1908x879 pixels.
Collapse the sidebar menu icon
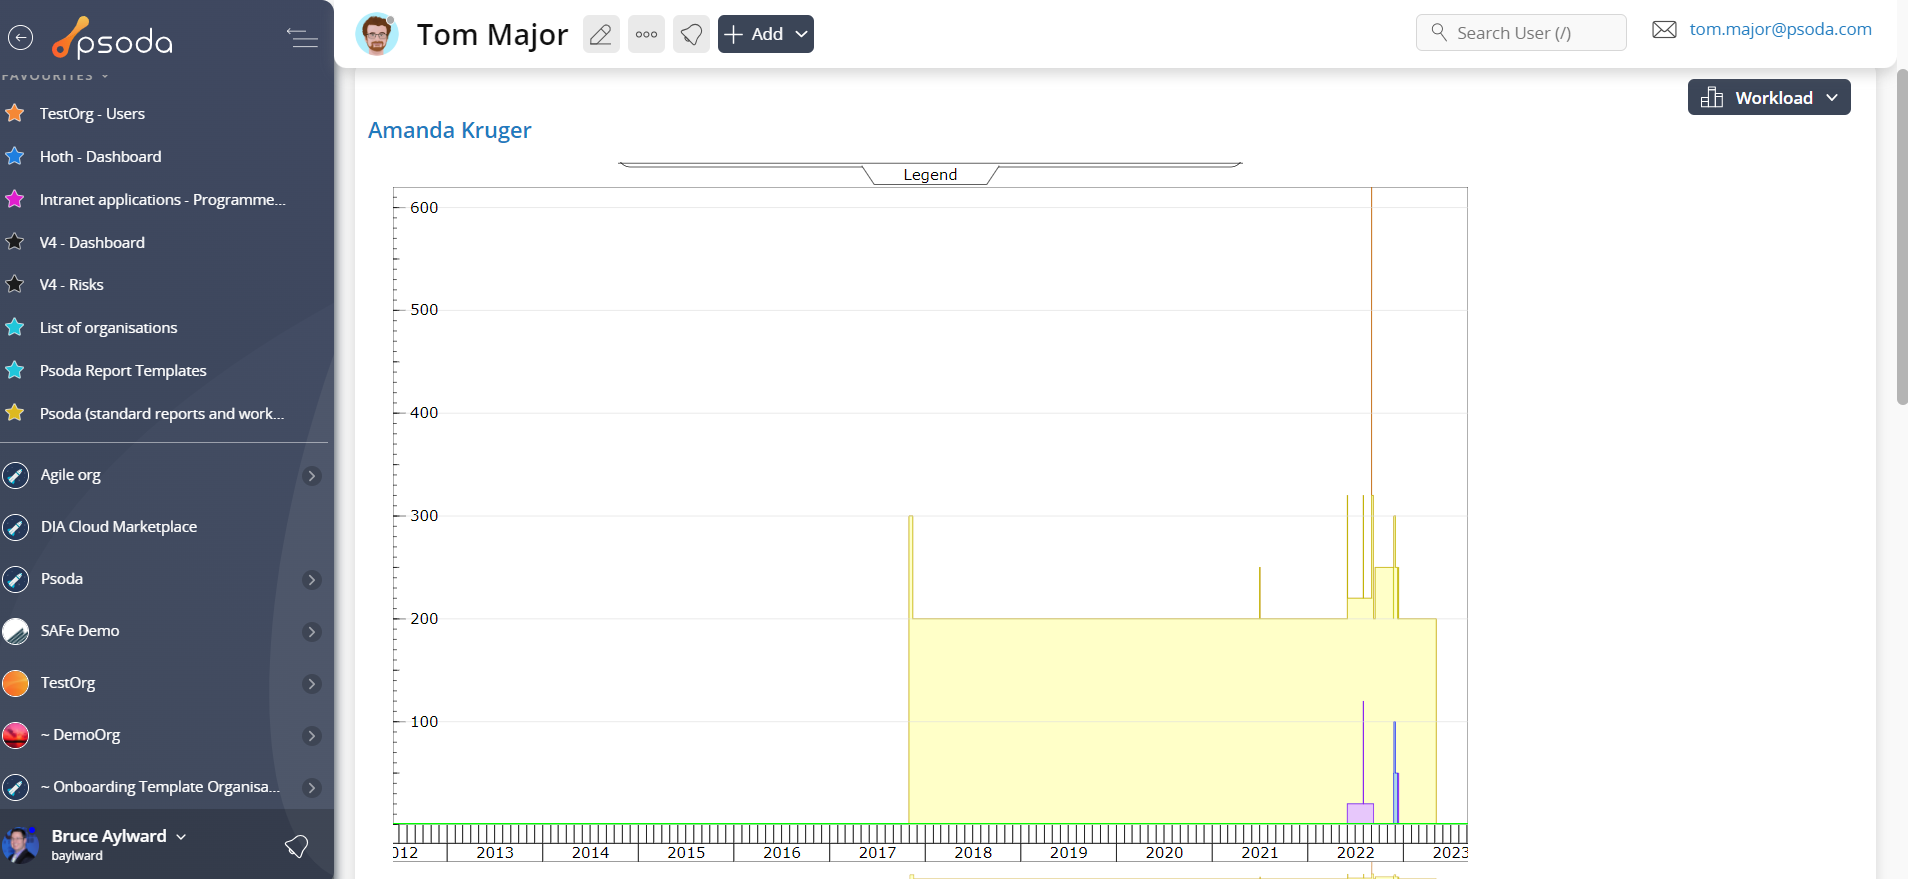coord(302,38)
